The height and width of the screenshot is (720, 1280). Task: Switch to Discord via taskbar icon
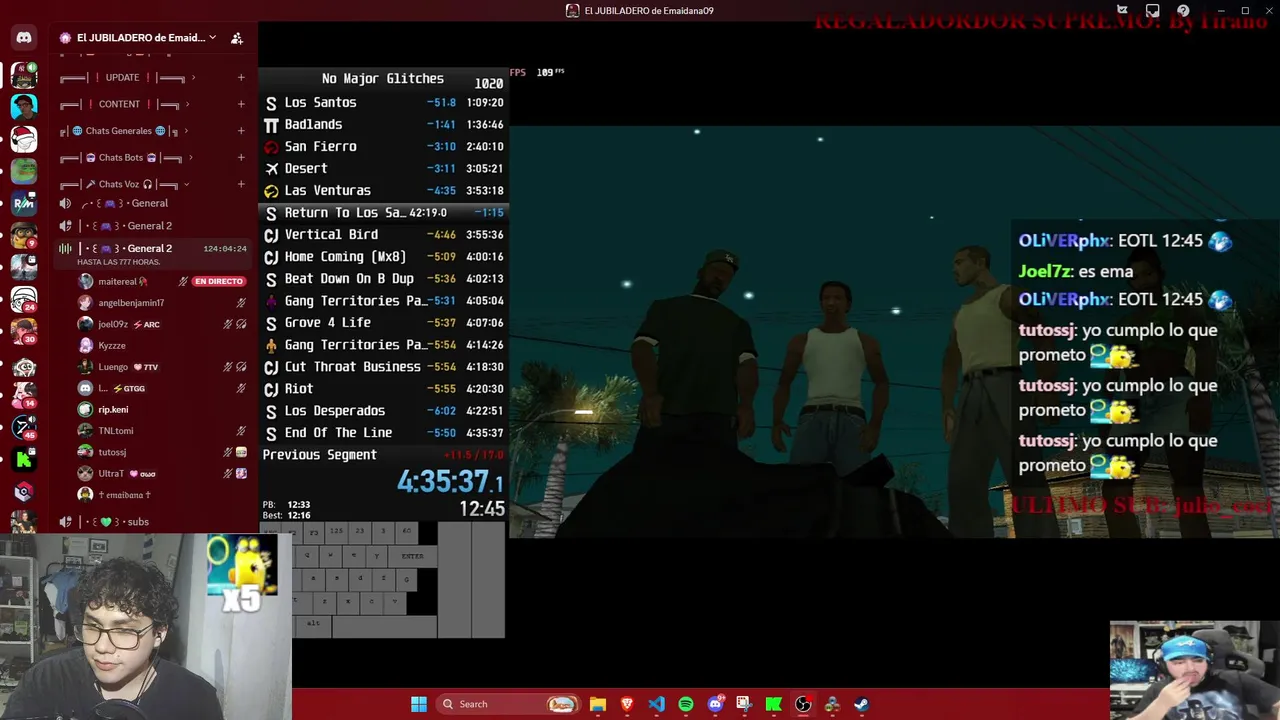(715, 704)
